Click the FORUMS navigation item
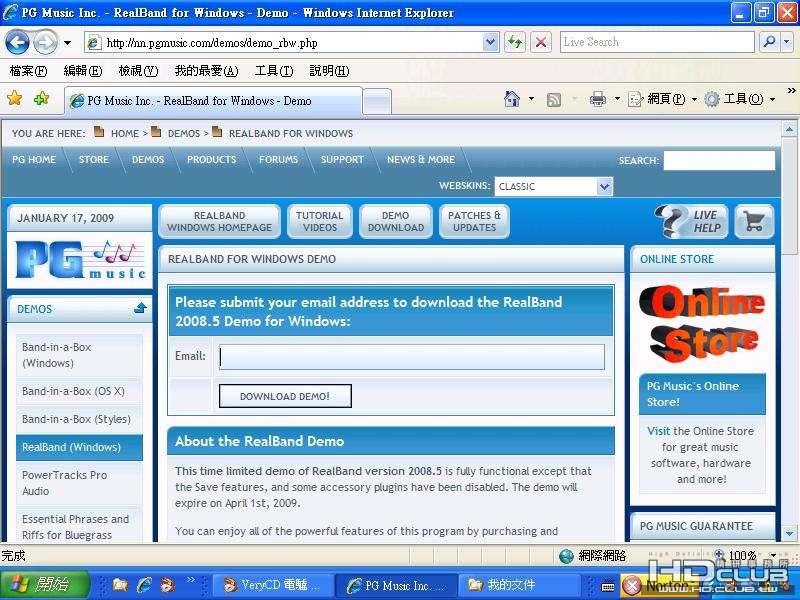The height and width of the screenshot is (600, 800). (278, 159)
